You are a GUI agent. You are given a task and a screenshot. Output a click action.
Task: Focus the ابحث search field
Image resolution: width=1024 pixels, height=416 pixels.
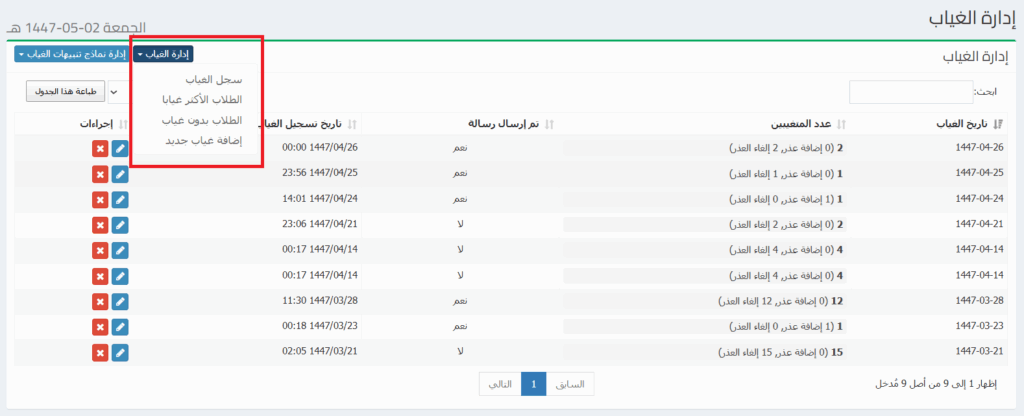click(x=910, y=92)
